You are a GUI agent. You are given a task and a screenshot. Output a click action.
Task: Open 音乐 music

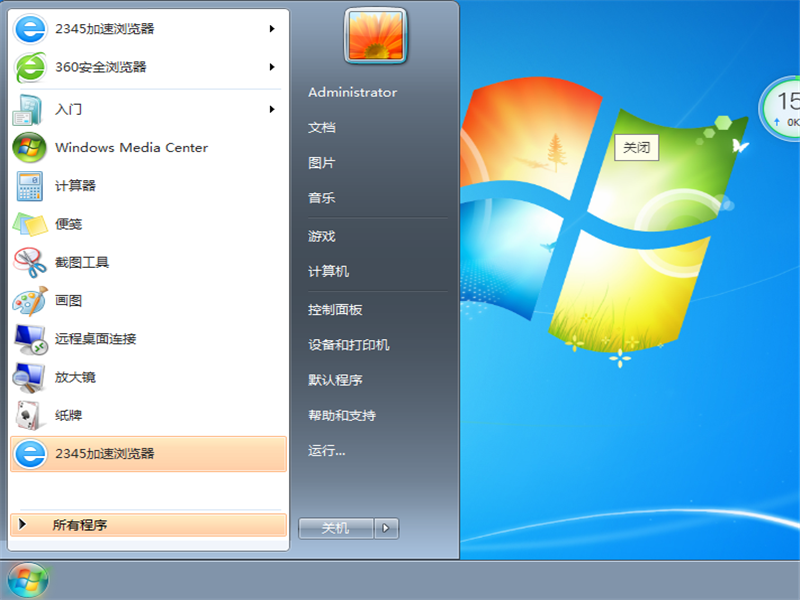pos(322,198)
